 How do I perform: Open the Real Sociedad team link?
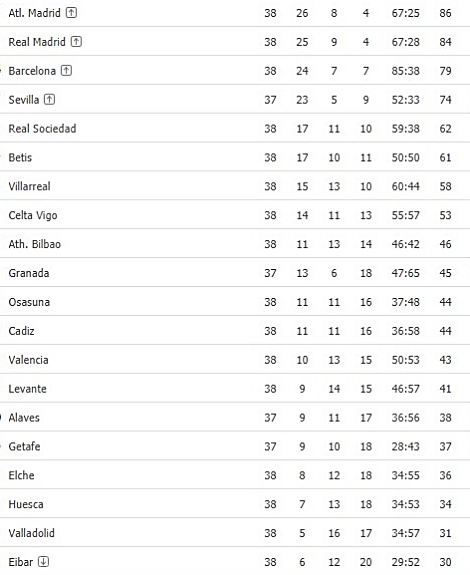click(43, 129)
